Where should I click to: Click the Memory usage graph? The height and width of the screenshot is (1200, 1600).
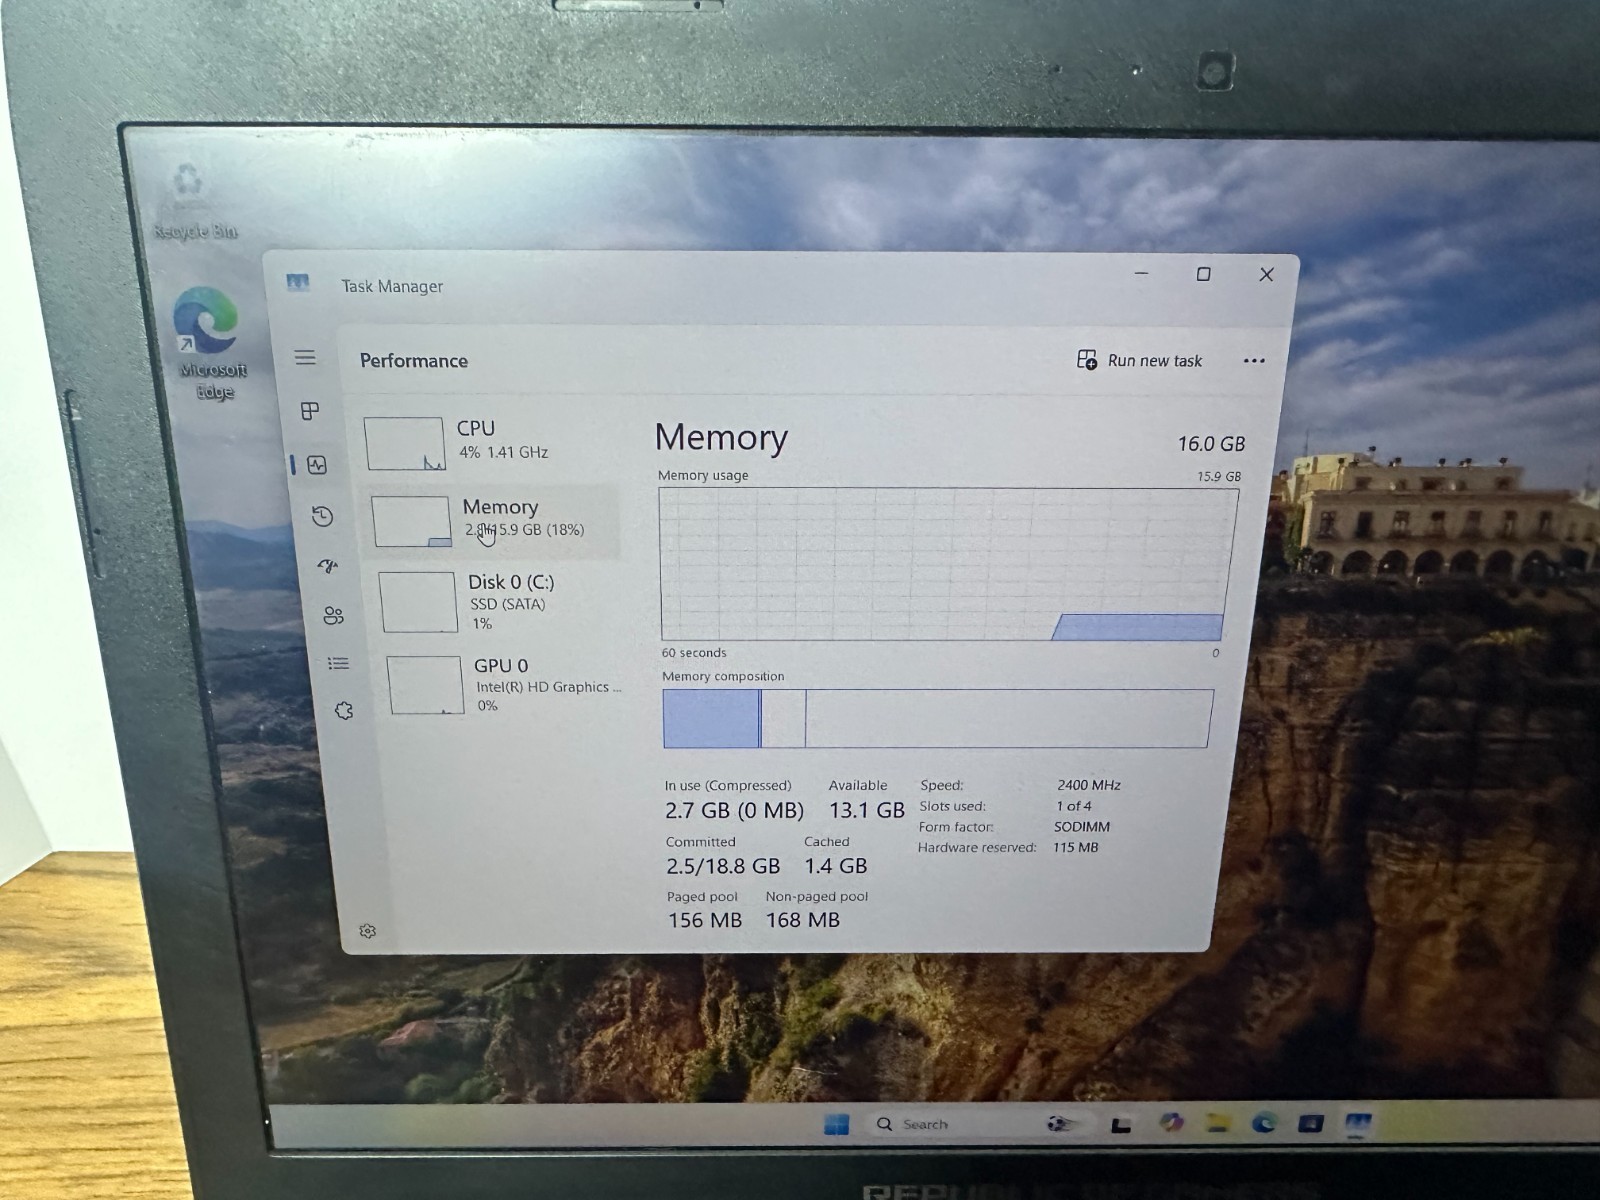click(946, 565)
